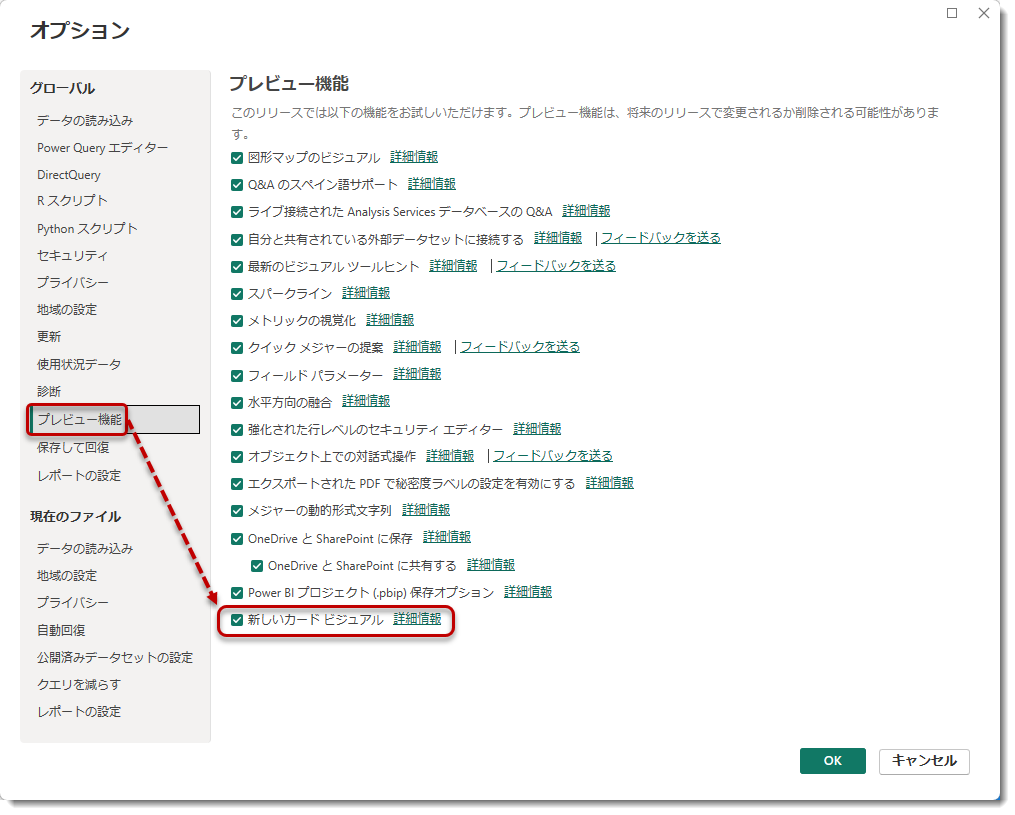
Task: Open 詳細情報 for メトリックの視覚化
Action: (x=390, y=320)
